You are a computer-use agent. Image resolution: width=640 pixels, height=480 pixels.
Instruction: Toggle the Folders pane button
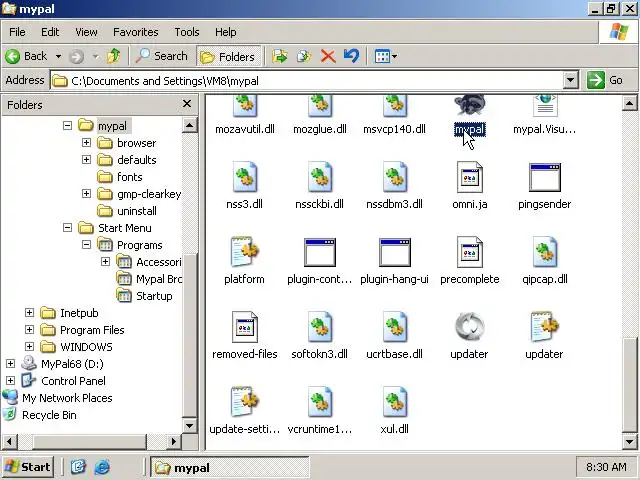[x=228, y=57]
